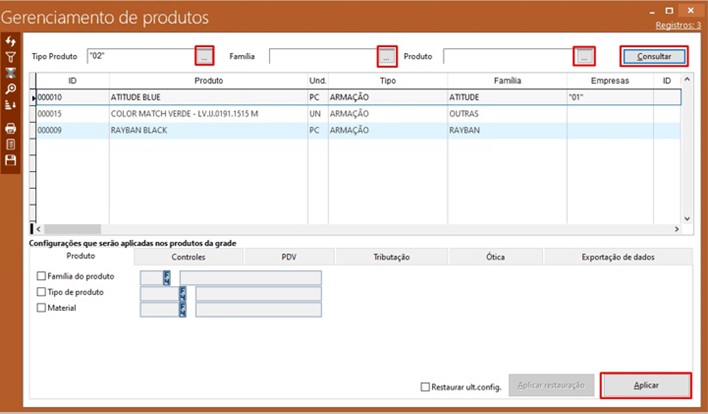The height and width of the screenshot is (414, 708).
Task: Click the clear filter icon in sidebar
Action: [11, 72]
